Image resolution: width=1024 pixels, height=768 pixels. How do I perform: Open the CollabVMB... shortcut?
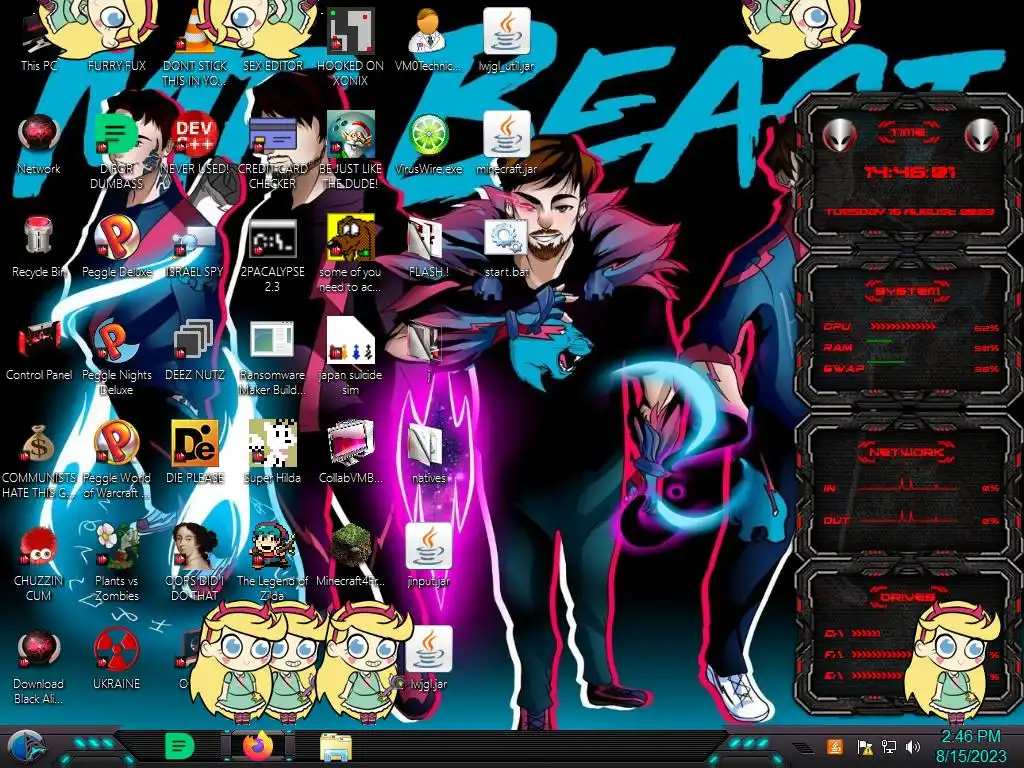tap(350, 453)
